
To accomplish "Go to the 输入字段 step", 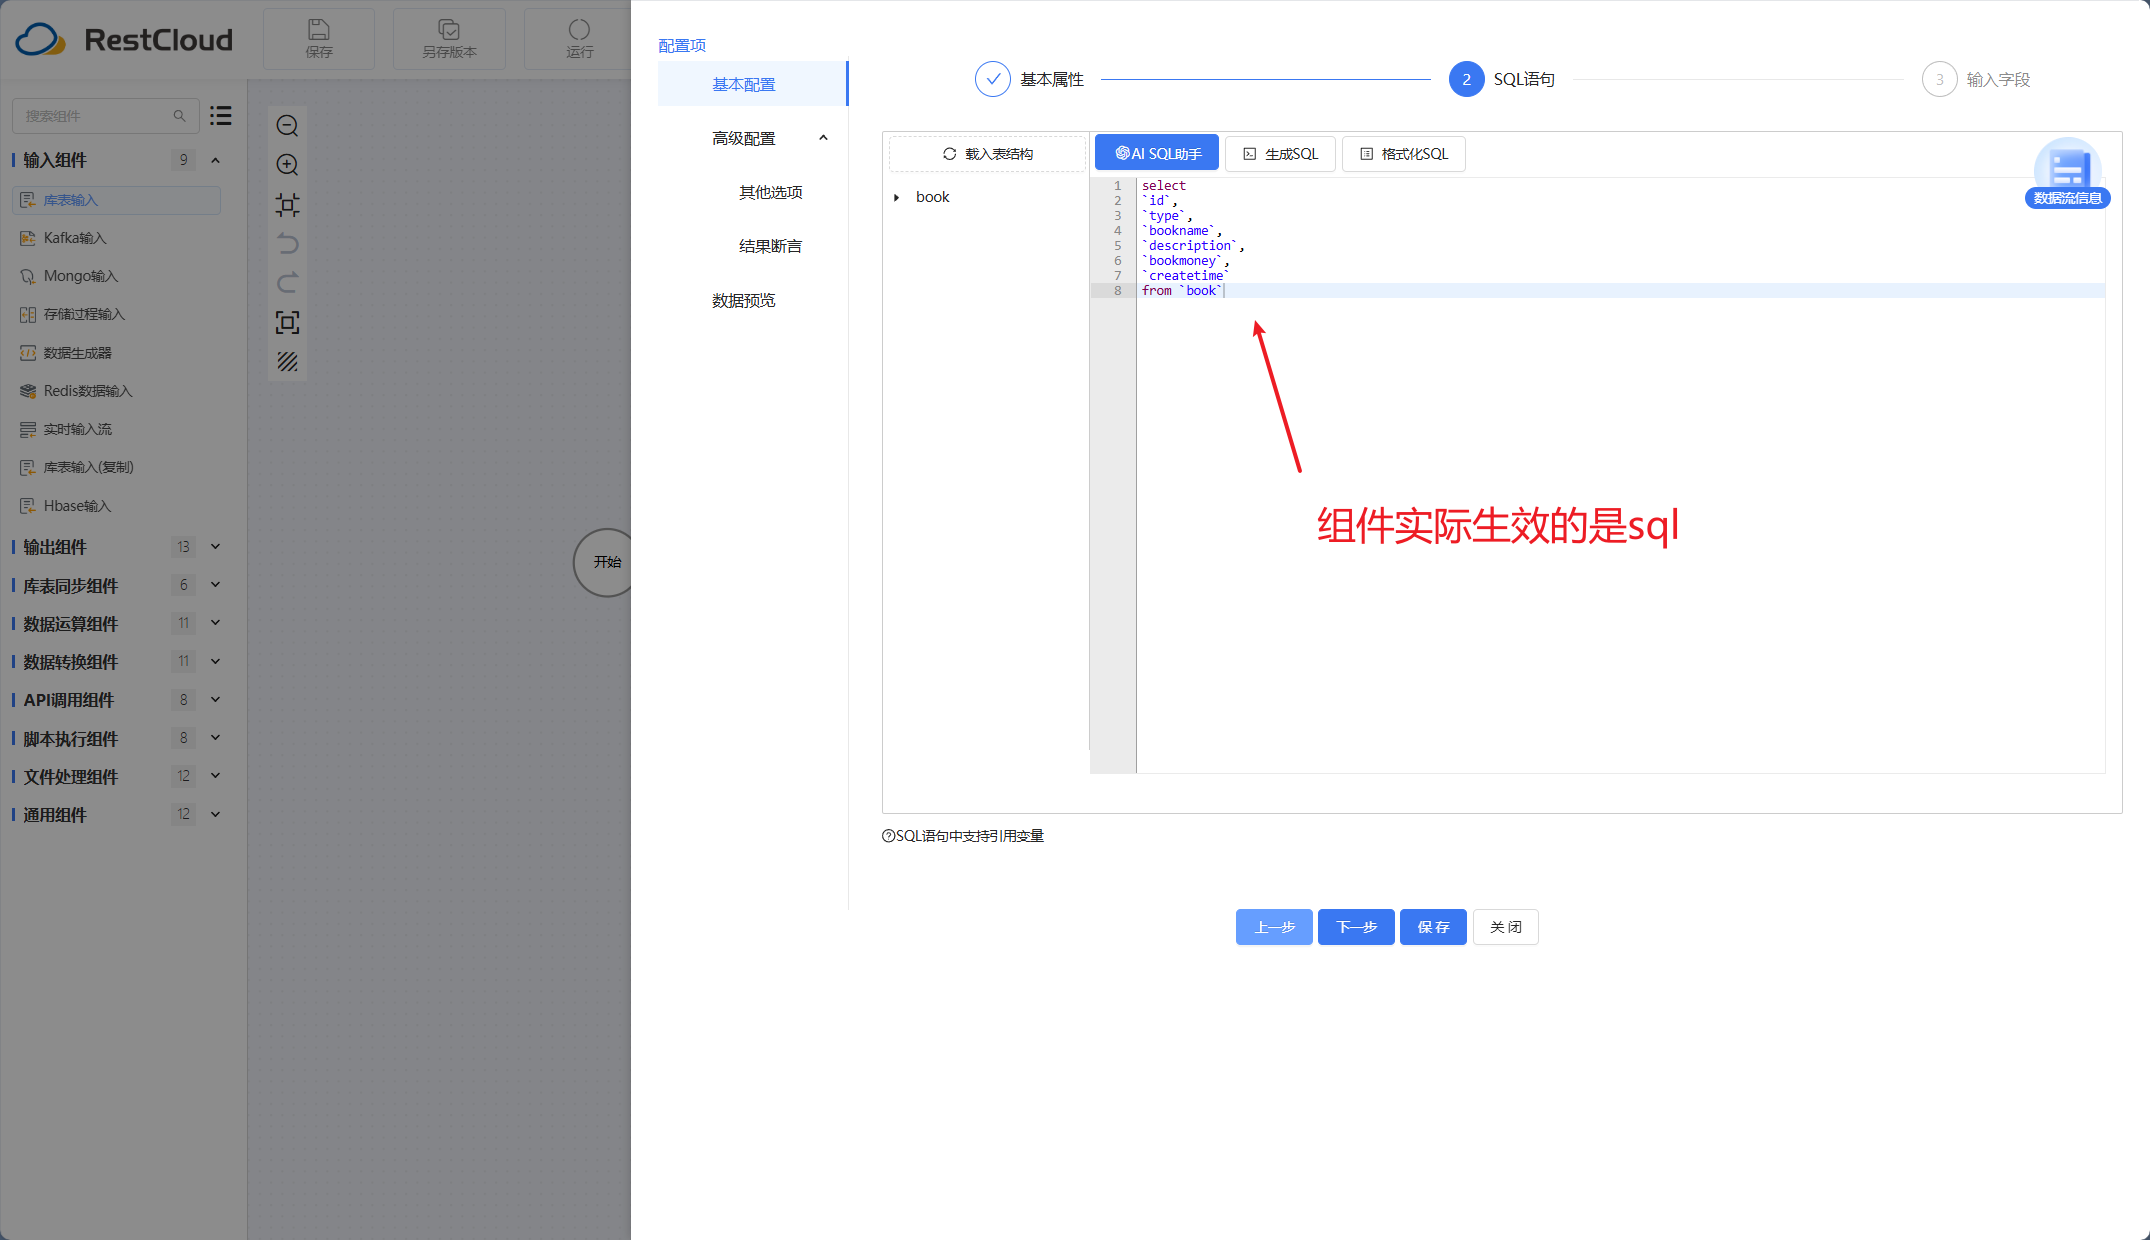I will coord(1976,79).
